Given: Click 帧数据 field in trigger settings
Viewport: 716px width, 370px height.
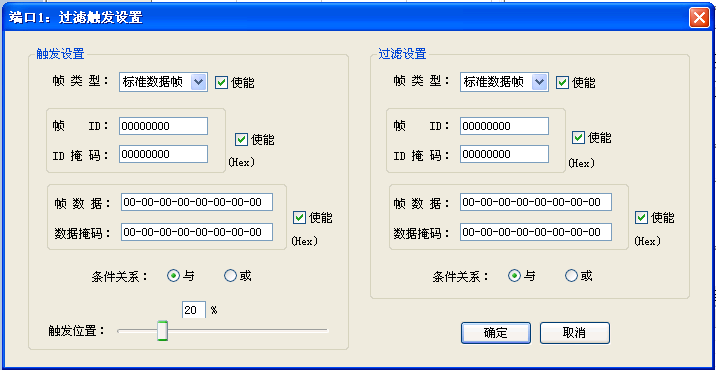Looking at the screenshot, I should (x=197, y=202).
